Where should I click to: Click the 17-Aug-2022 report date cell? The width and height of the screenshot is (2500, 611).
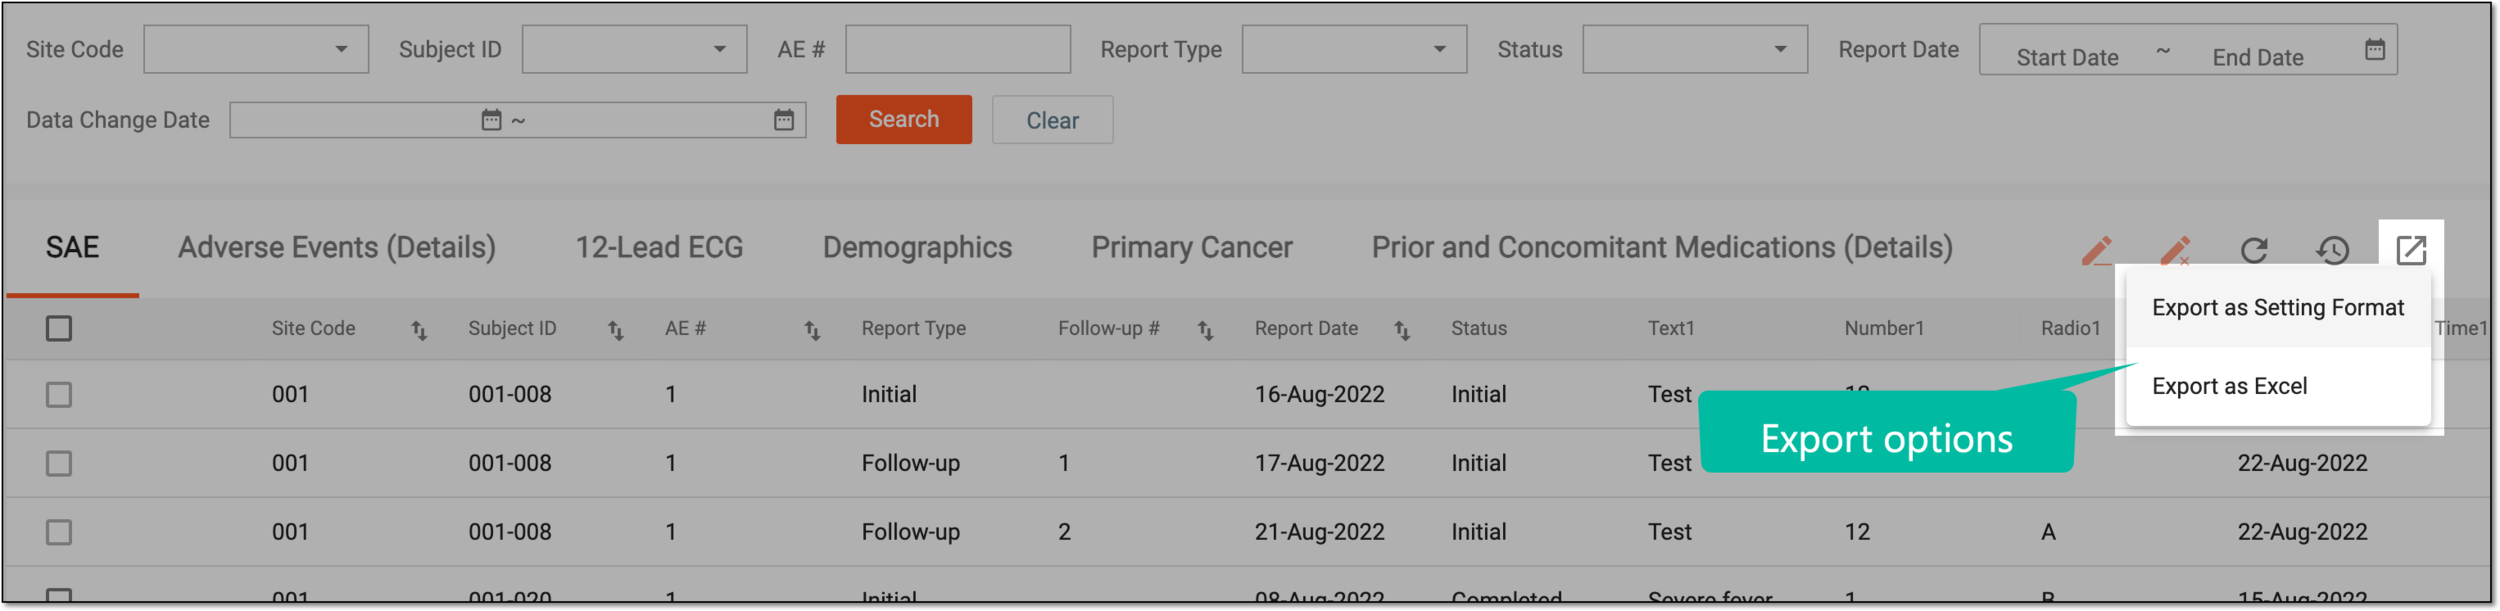point(1319,463)
